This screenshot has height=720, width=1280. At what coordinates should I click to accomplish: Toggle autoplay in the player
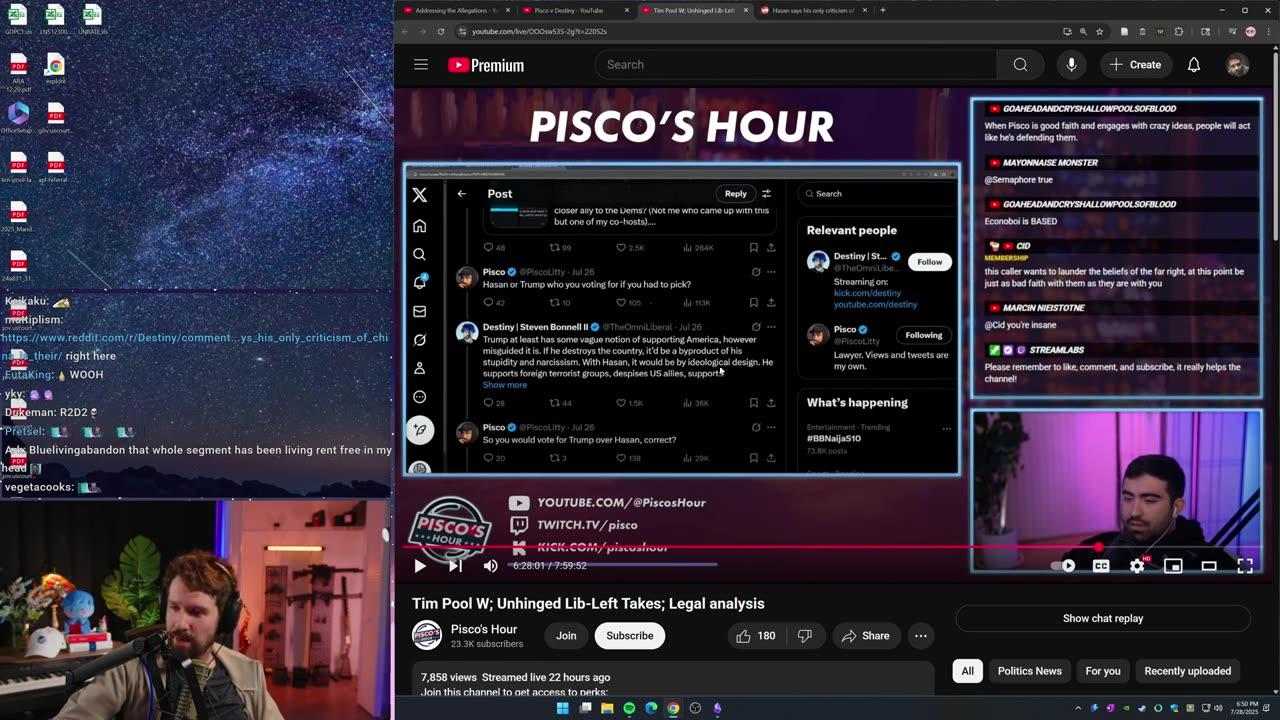click(1064, 566)
